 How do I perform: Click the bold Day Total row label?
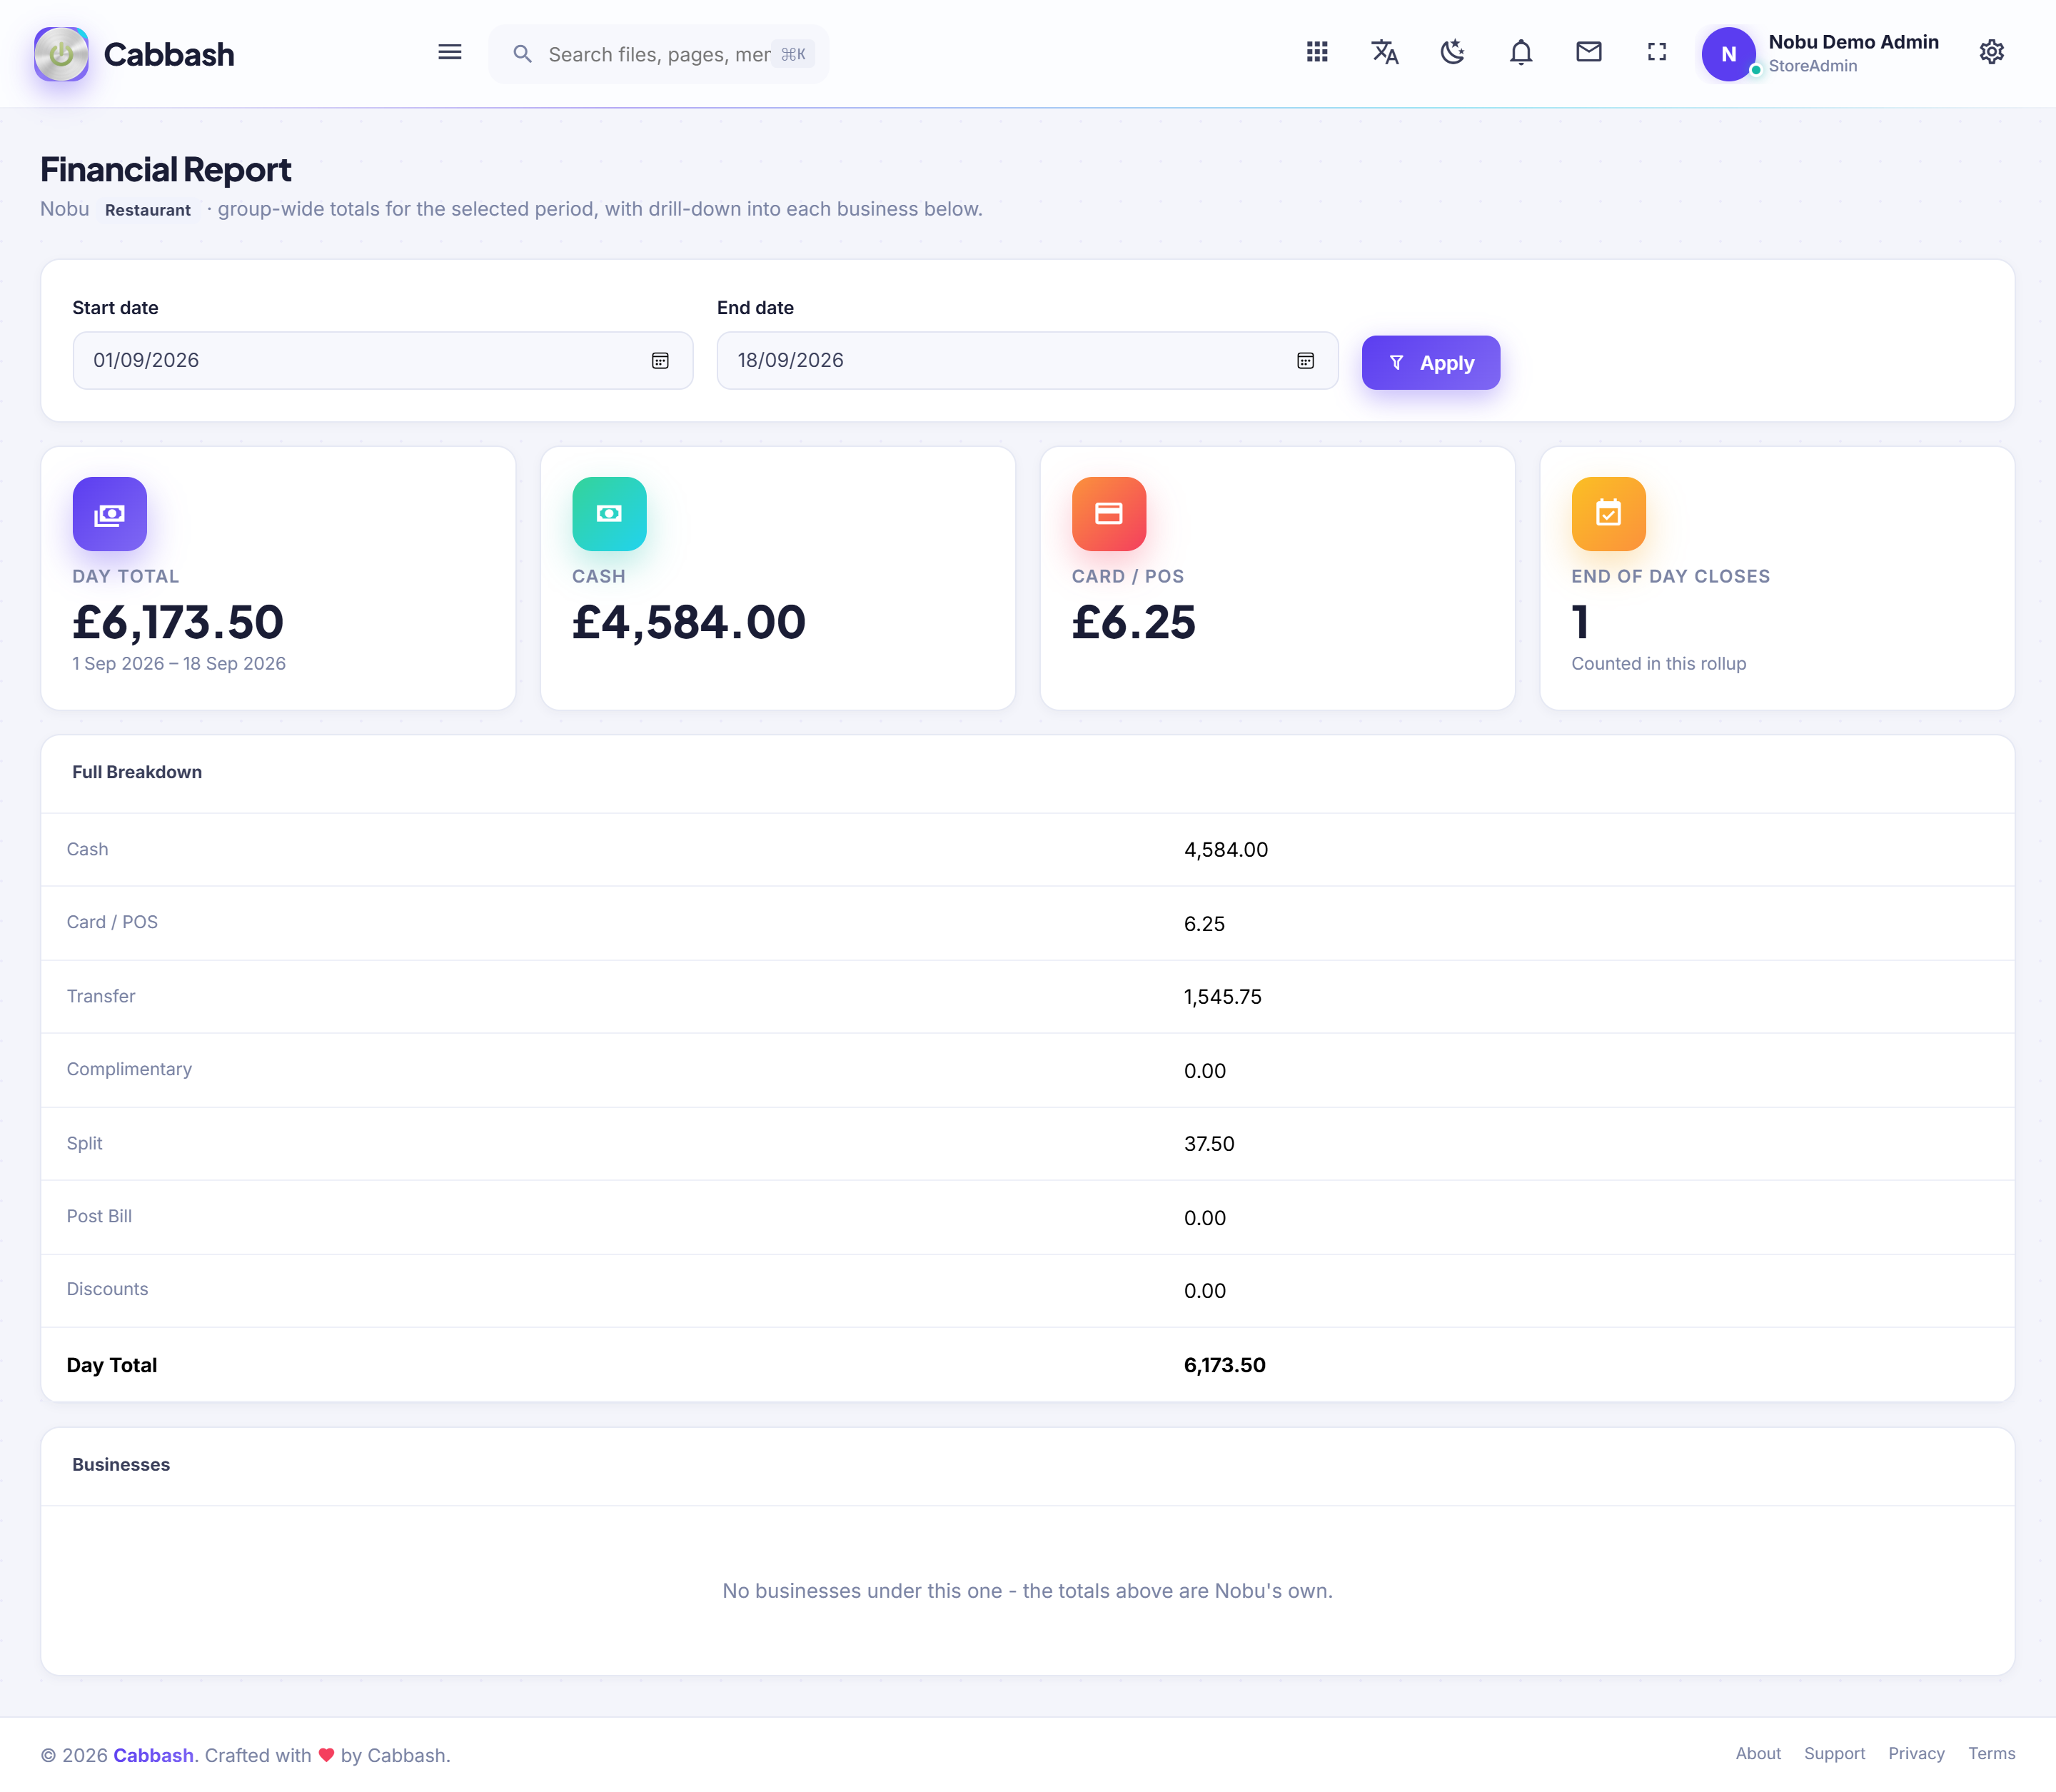pos(112,1365)
